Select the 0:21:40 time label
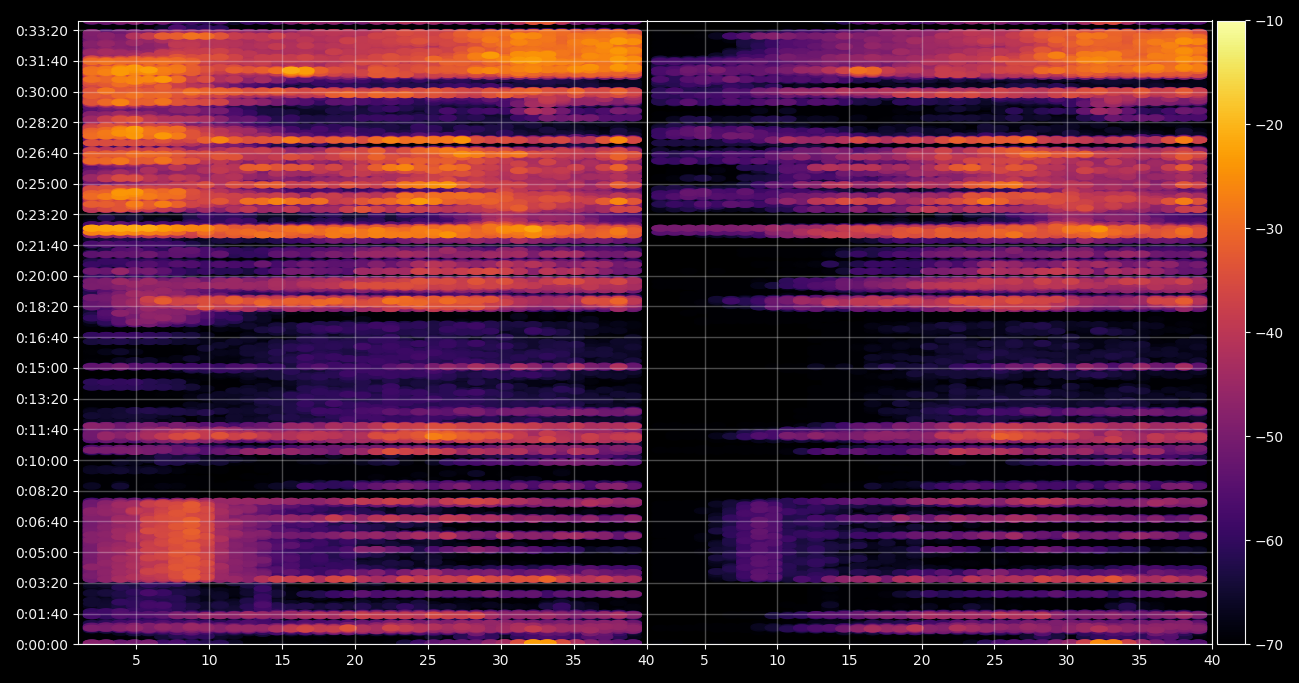Viewport: 1299px width, 683px height. tap(42, 246)
